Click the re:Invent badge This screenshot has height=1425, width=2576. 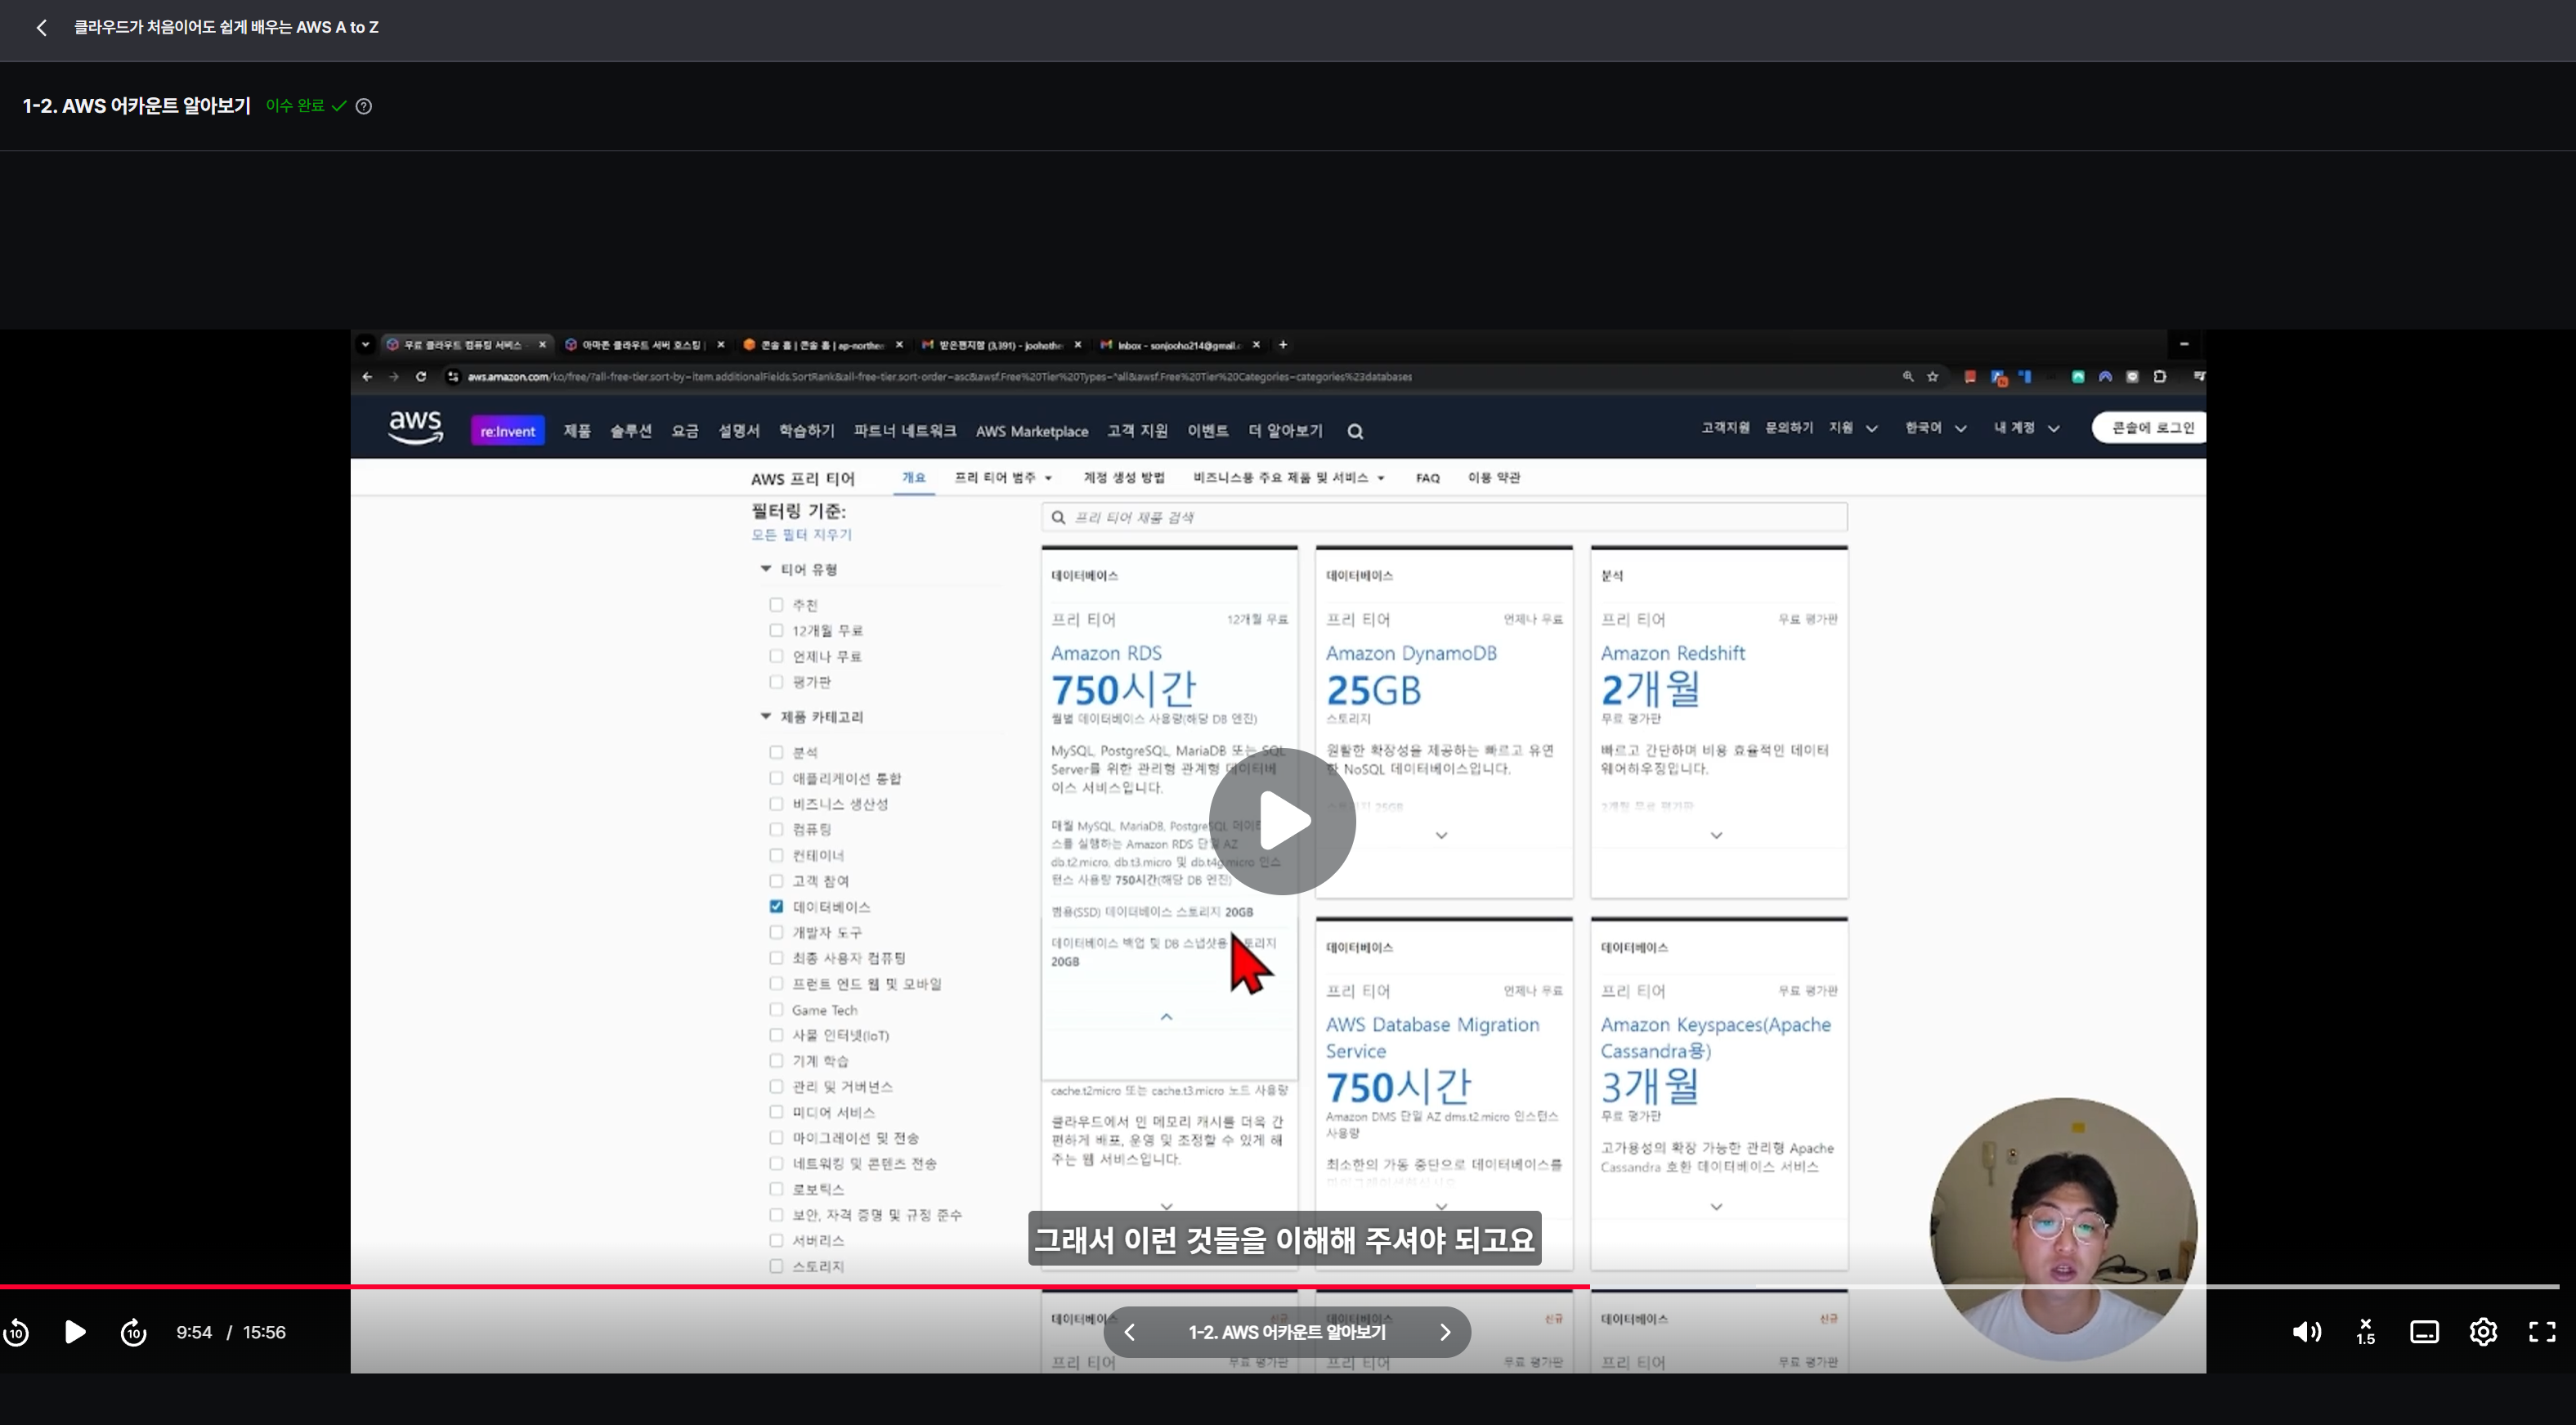click(x=508, y=431)
